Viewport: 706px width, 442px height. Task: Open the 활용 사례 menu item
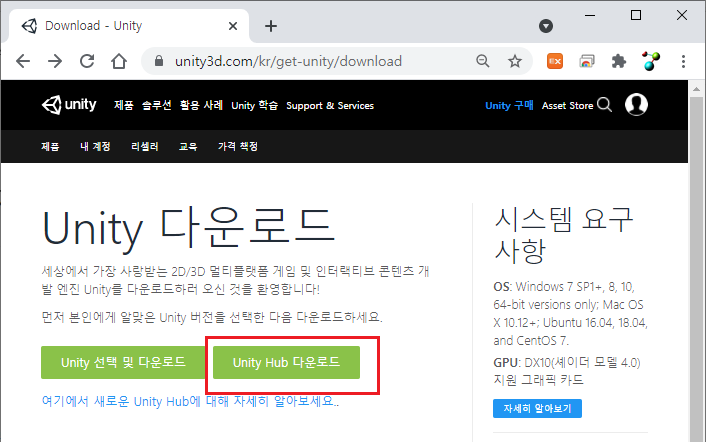pos(201,105)
